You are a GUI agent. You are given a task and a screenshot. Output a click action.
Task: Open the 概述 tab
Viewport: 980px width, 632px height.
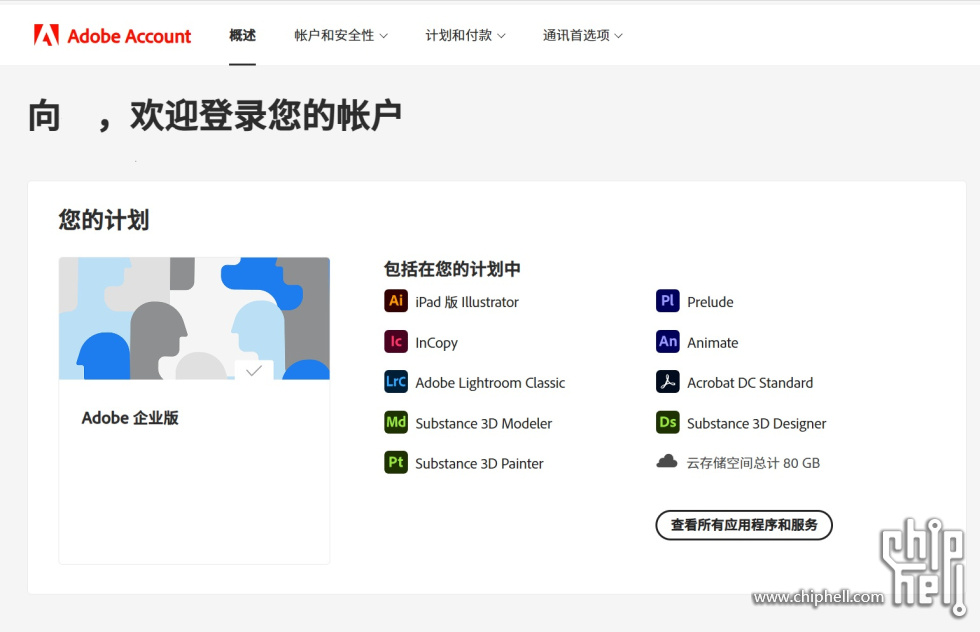pyautogui.click(x=242, y=36)
